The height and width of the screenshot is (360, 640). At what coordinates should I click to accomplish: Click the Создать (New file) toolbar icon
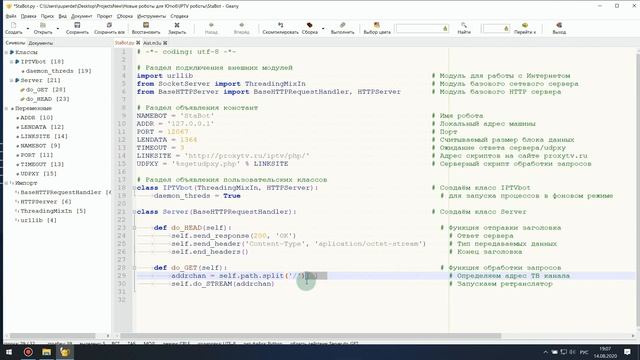[13, 25]
